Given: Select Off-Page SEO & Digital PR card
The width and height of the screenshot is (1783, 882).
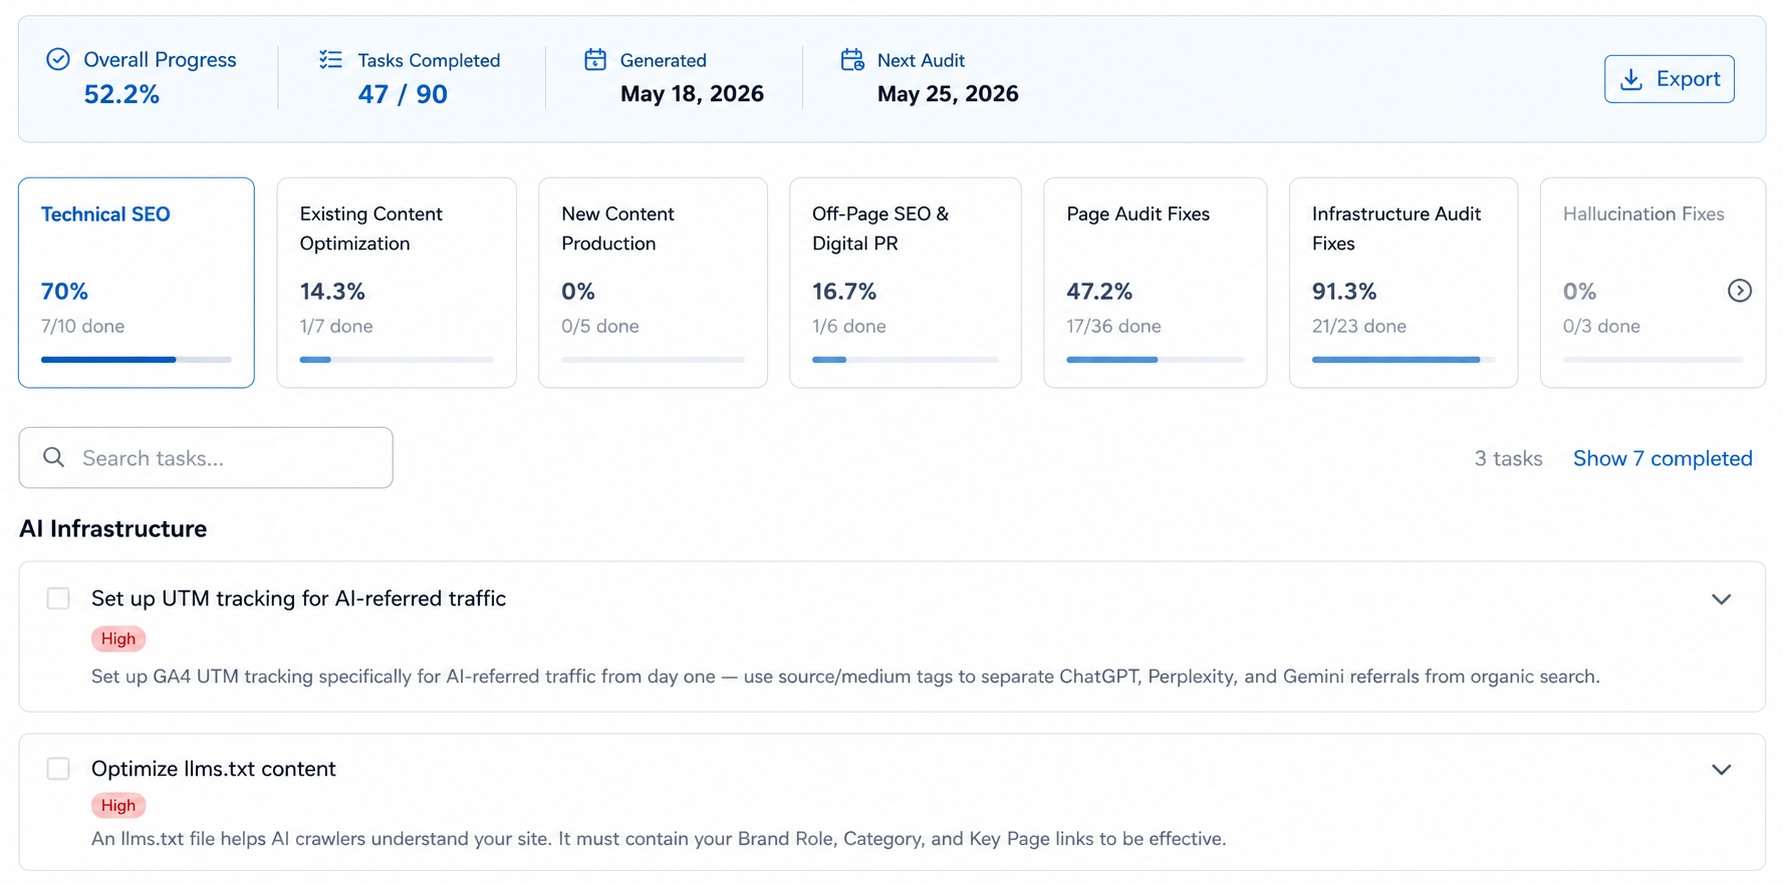Looking at the screenshot, I should [x=905, y=283].
